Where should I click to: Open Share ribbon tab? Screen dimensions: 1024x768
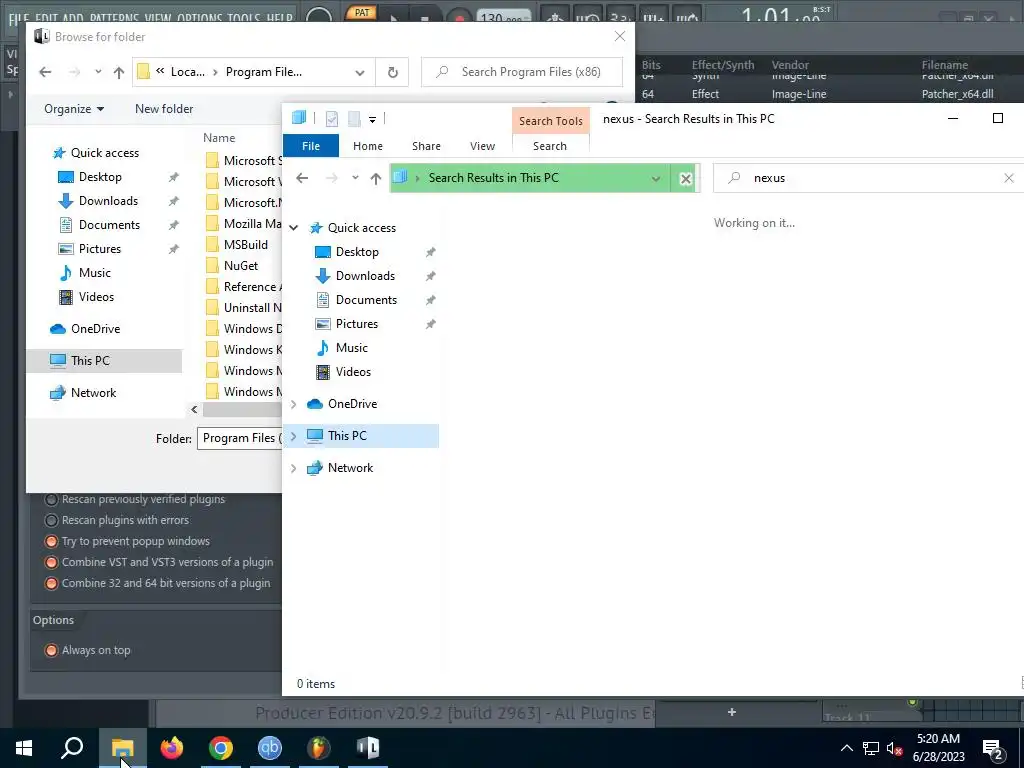pos(426,146)
